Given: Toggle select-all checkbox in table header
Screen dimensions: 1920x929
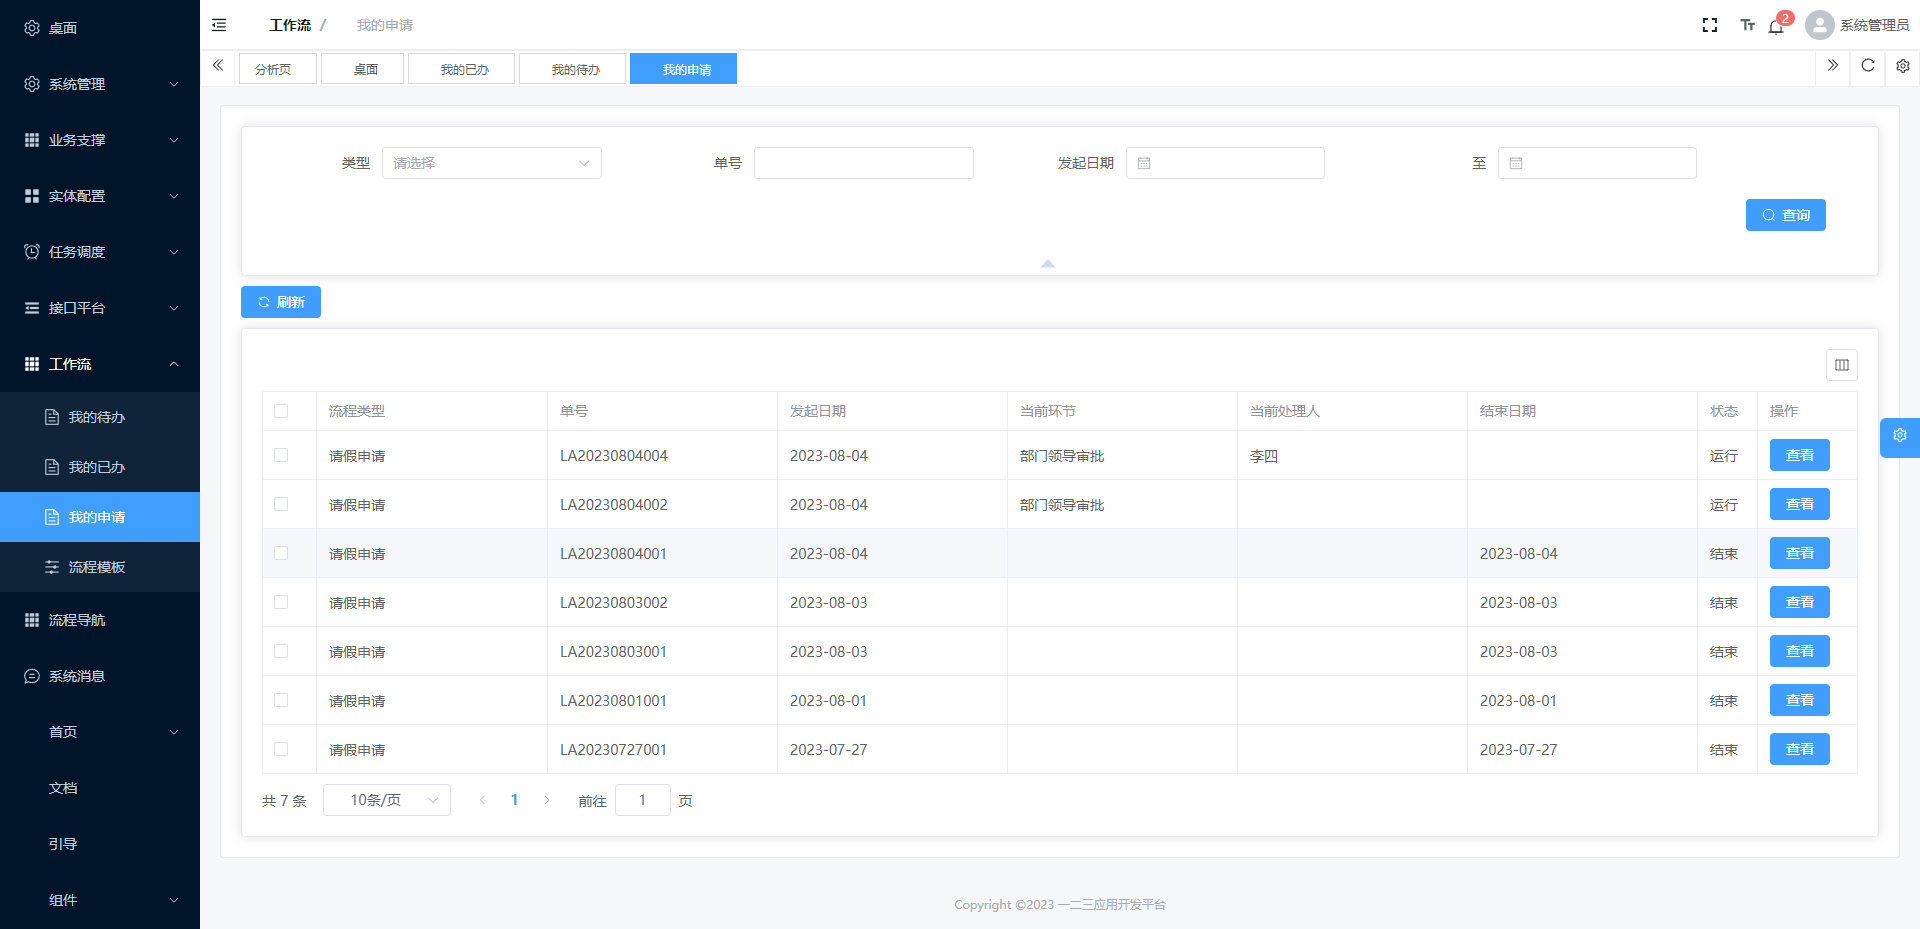Looking at the screenshot, I should click(x=281, y=411).
